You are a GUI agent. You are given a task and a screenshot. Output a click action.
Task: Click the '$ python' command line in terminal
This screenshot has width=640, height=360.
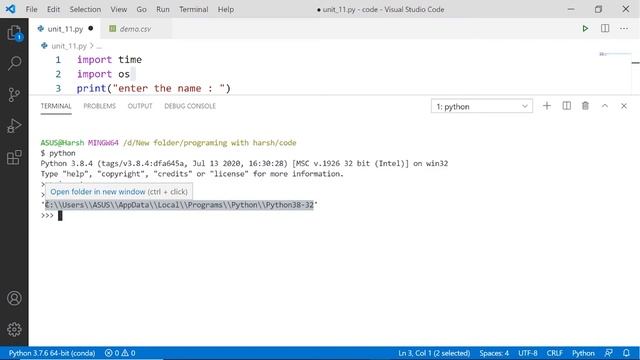pos(58,153)
